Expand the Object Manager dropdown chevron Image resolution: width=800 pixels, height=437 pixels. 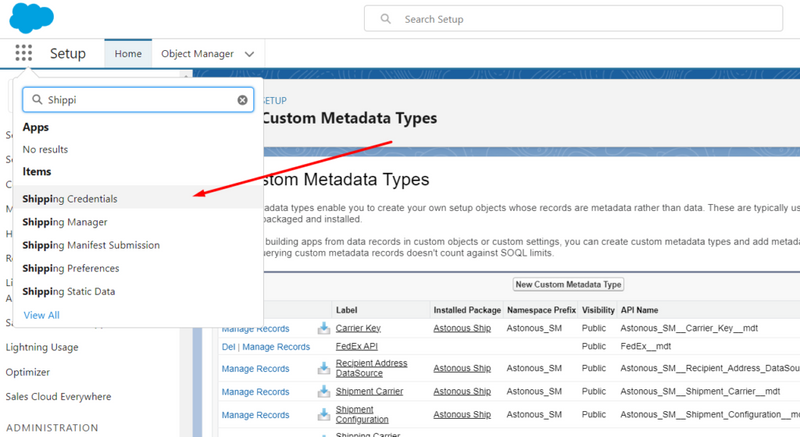coord(249,54)
